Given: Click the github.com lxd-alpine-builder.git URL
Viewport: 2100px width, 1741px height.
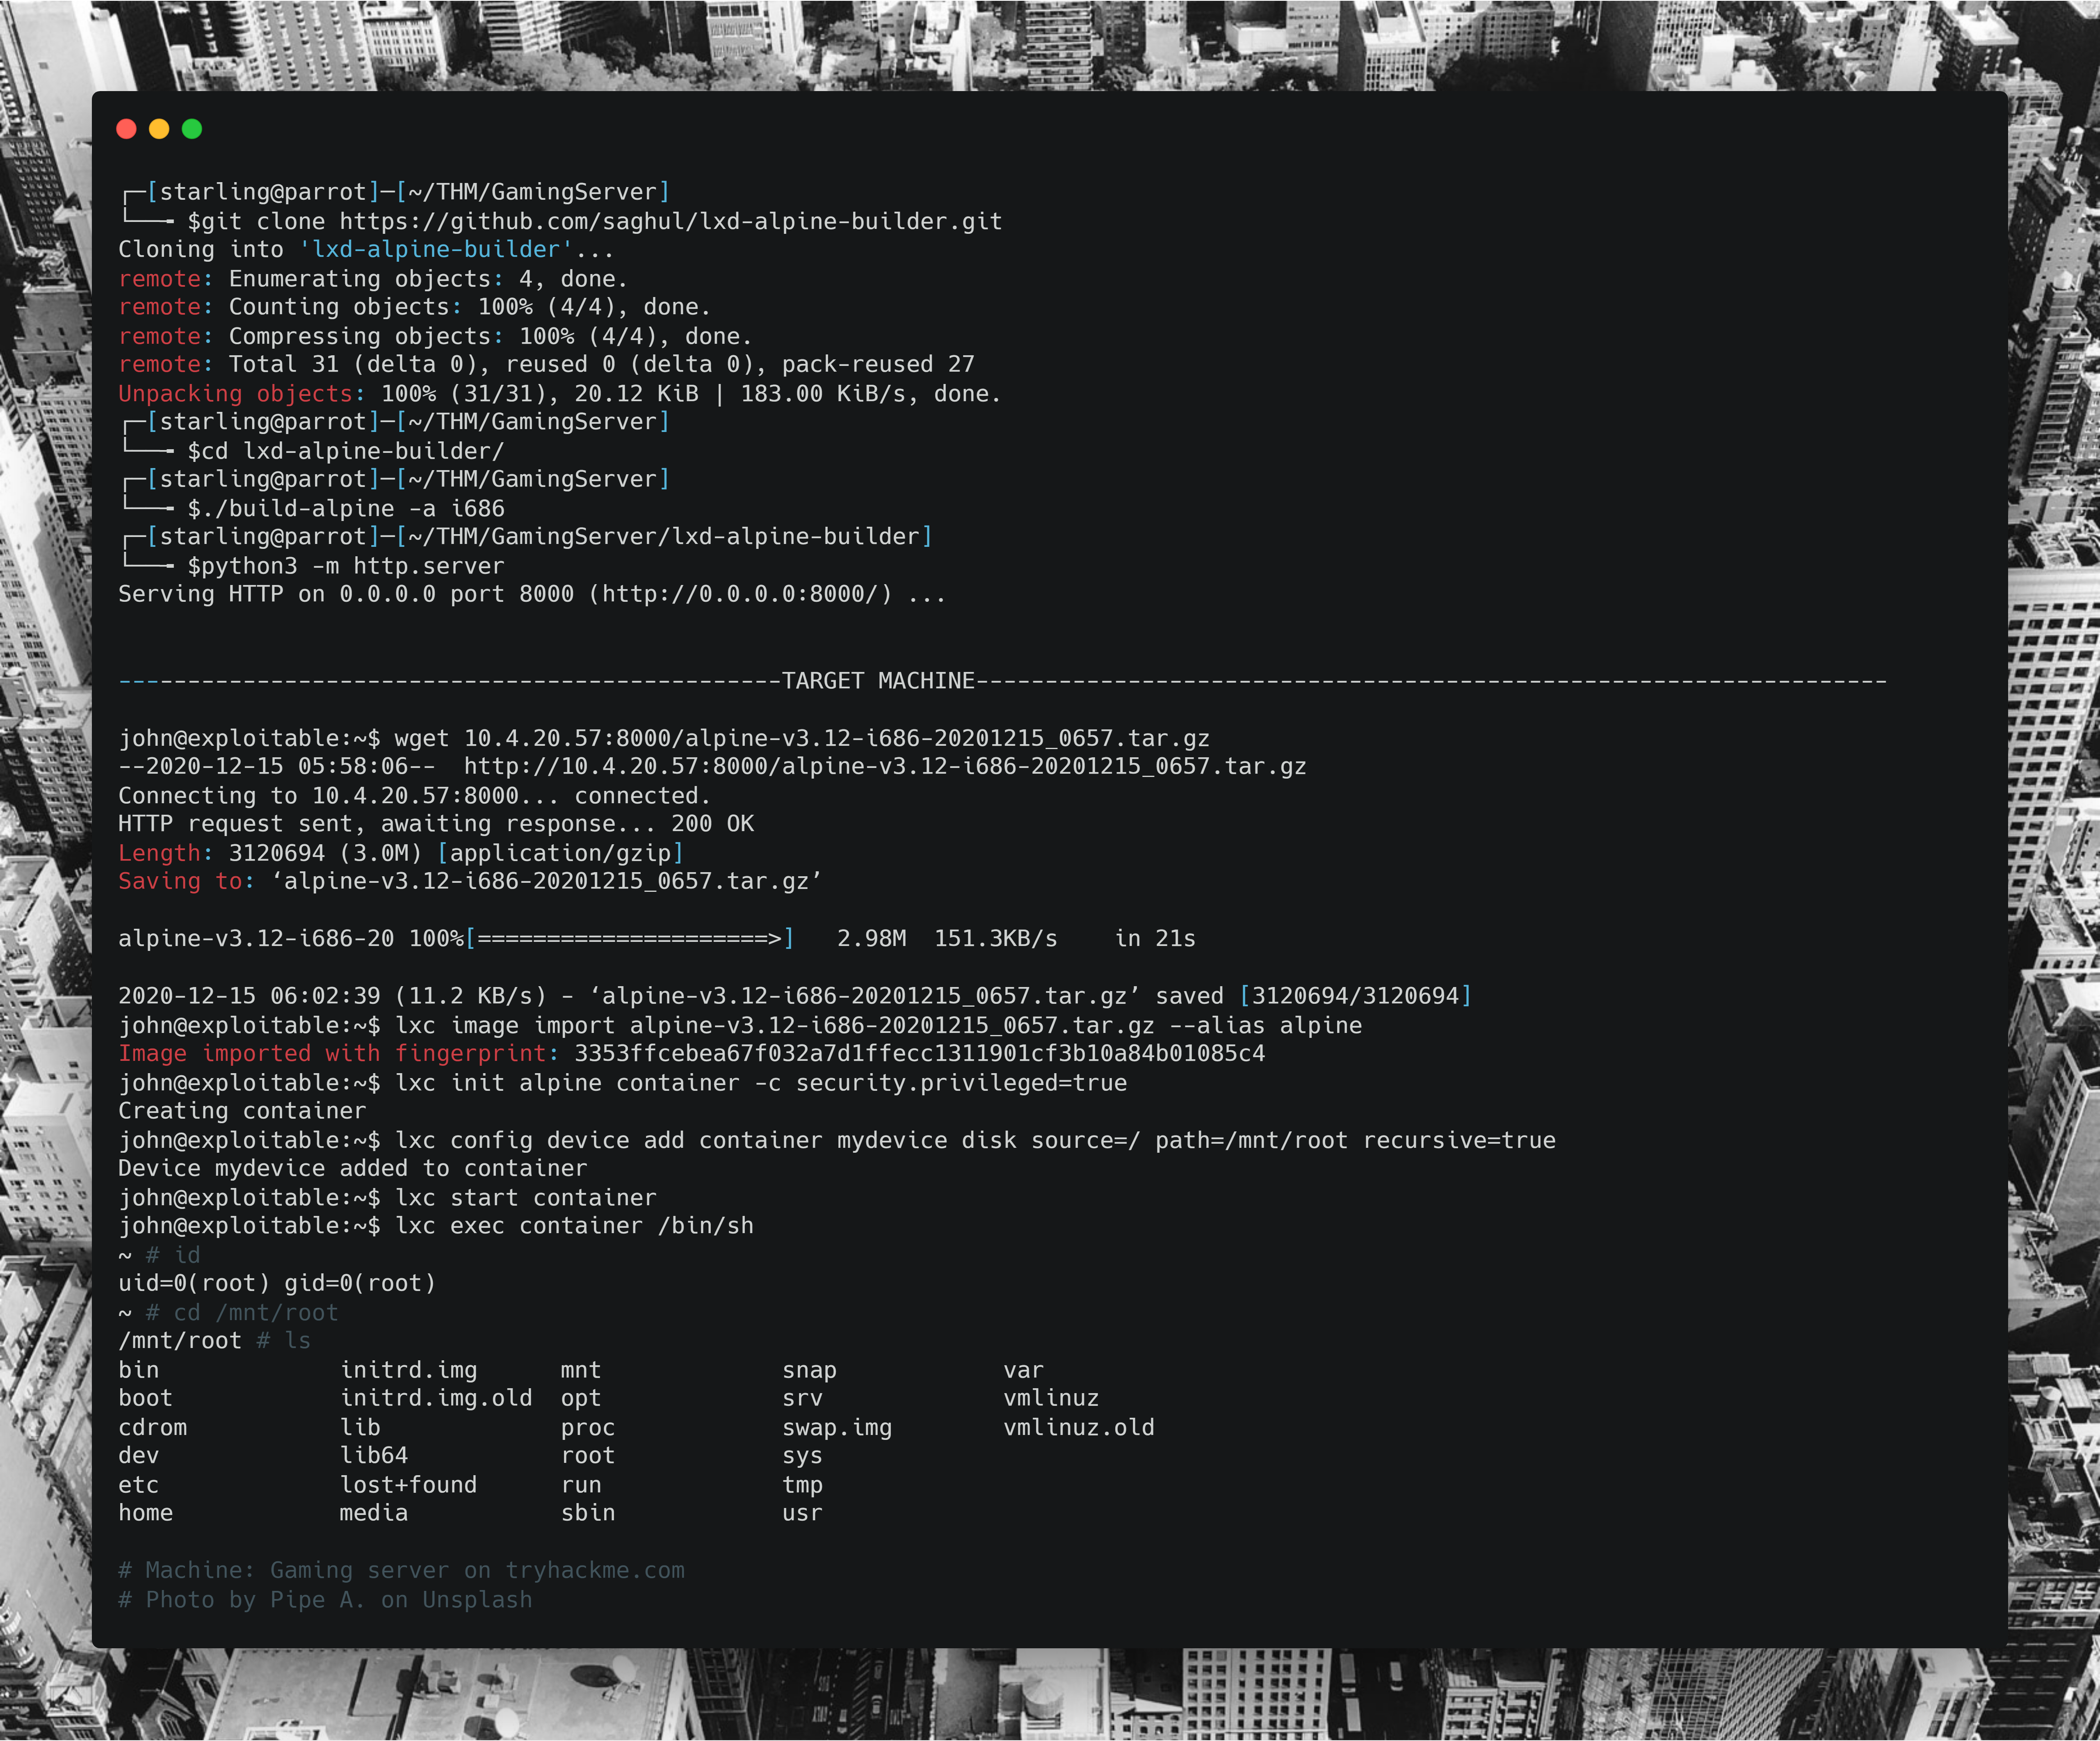Looking at the screenshot, I should [x=670, y=221].
